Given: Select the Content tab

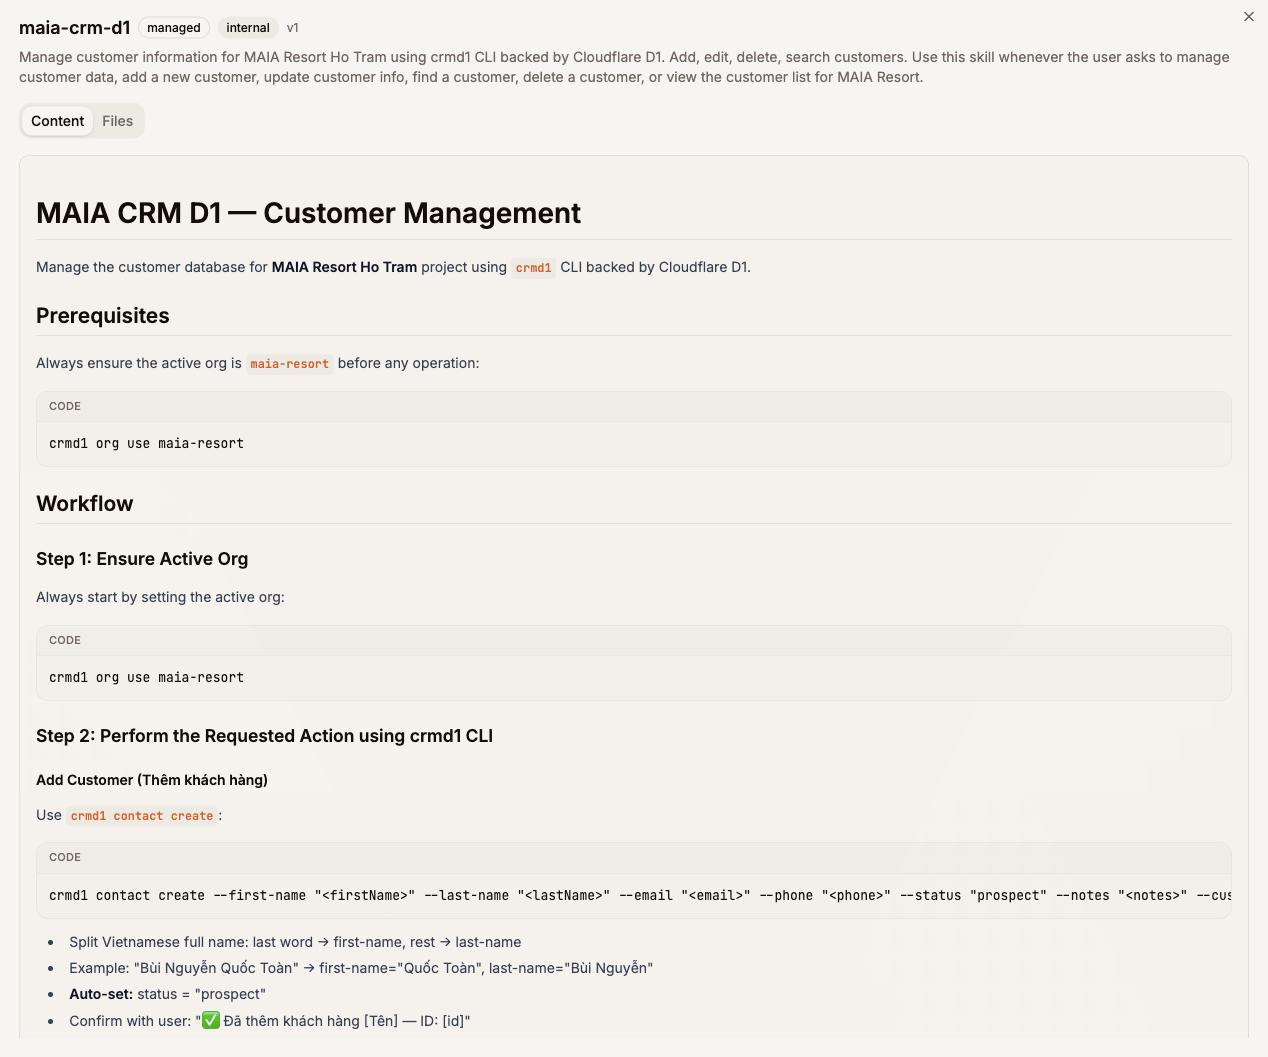Looking at the screenshot, I should pos(58,121).
